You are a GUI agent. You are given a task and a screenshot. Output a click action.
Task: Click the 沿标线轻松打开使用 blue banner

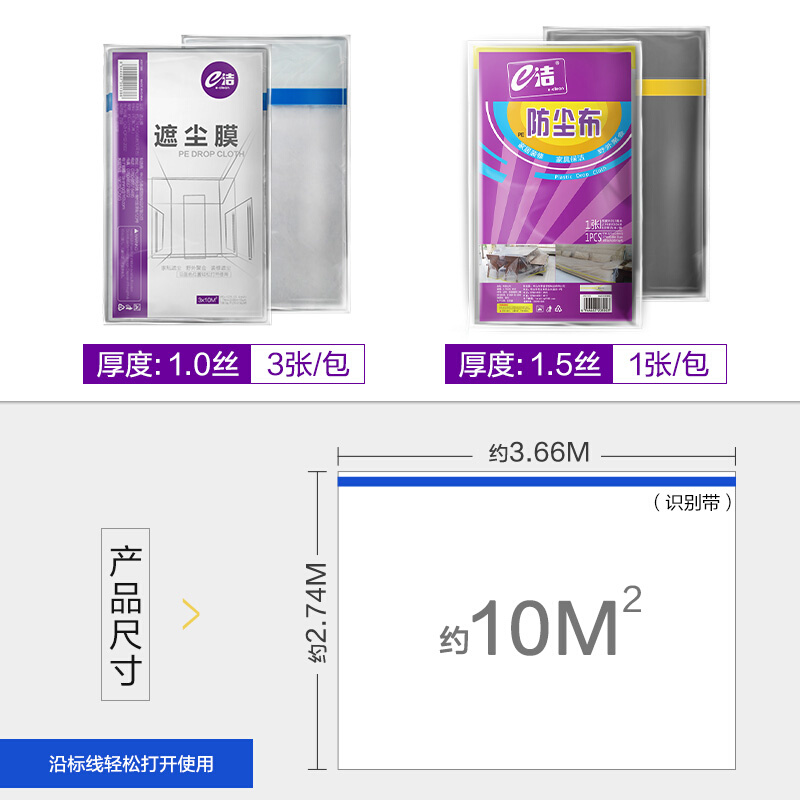point(126,764)
